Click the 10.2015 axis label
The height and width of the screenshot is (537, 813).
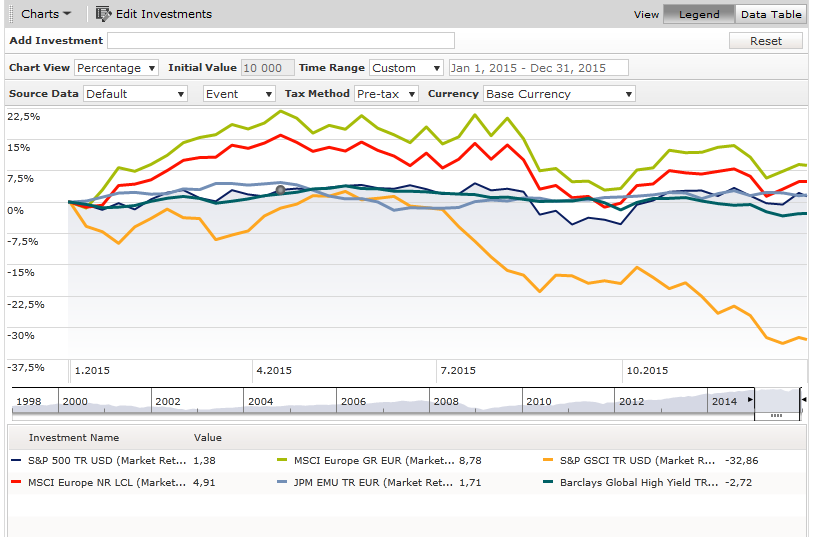point(647,371)
